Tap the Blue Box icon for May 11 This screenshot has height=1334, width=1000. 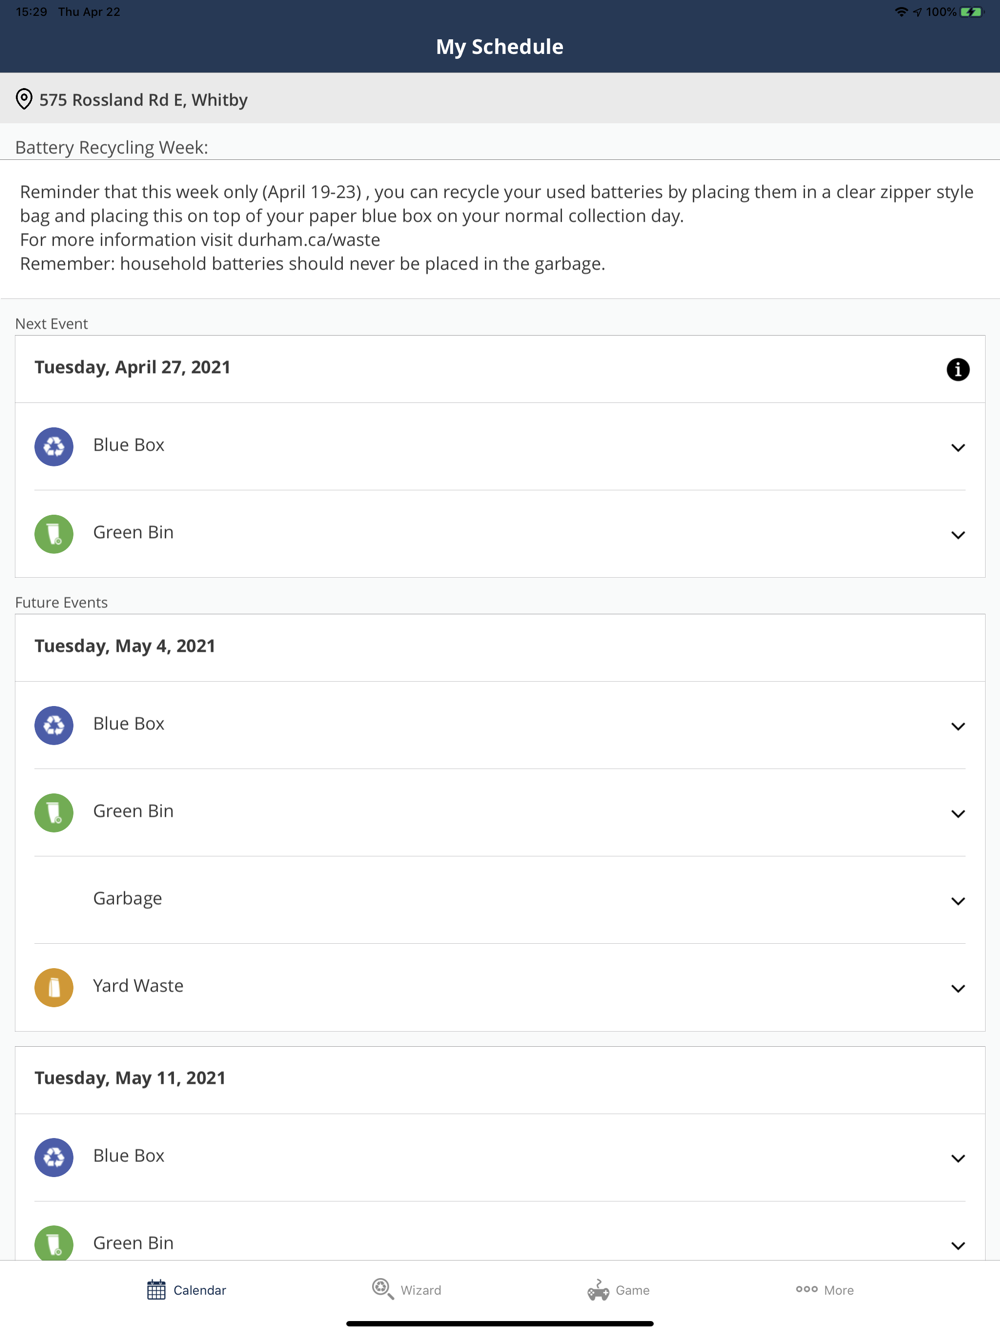(54, 1157)
